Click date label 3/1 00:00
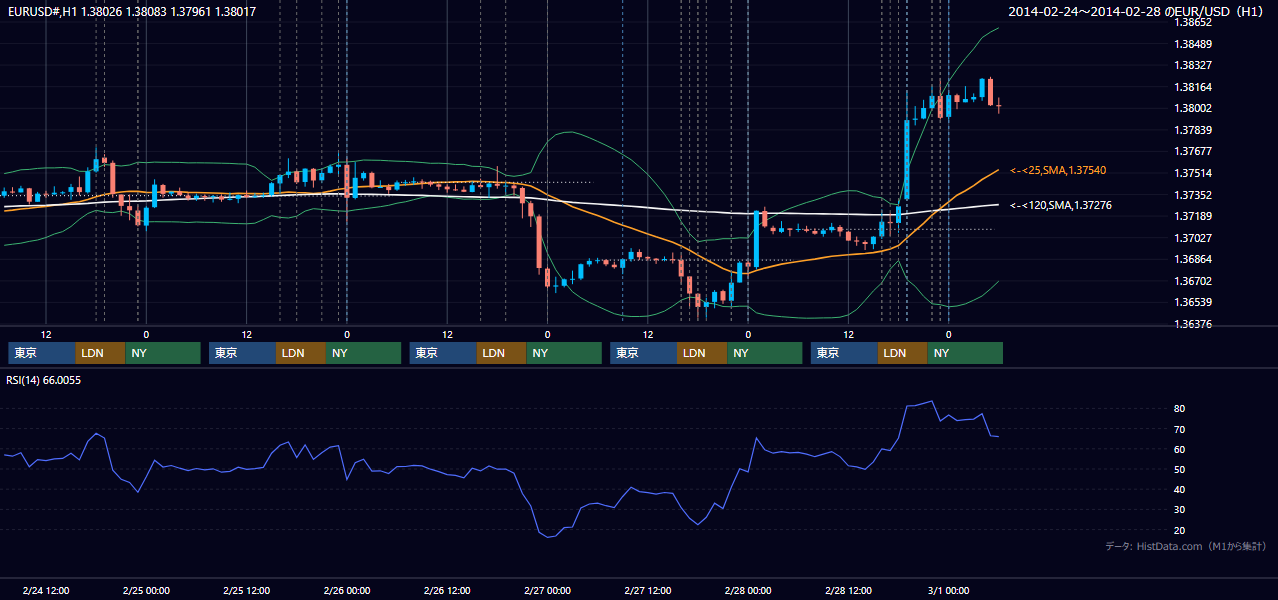This screenshot has height=600, width=1278. click(x=949, y=591)
